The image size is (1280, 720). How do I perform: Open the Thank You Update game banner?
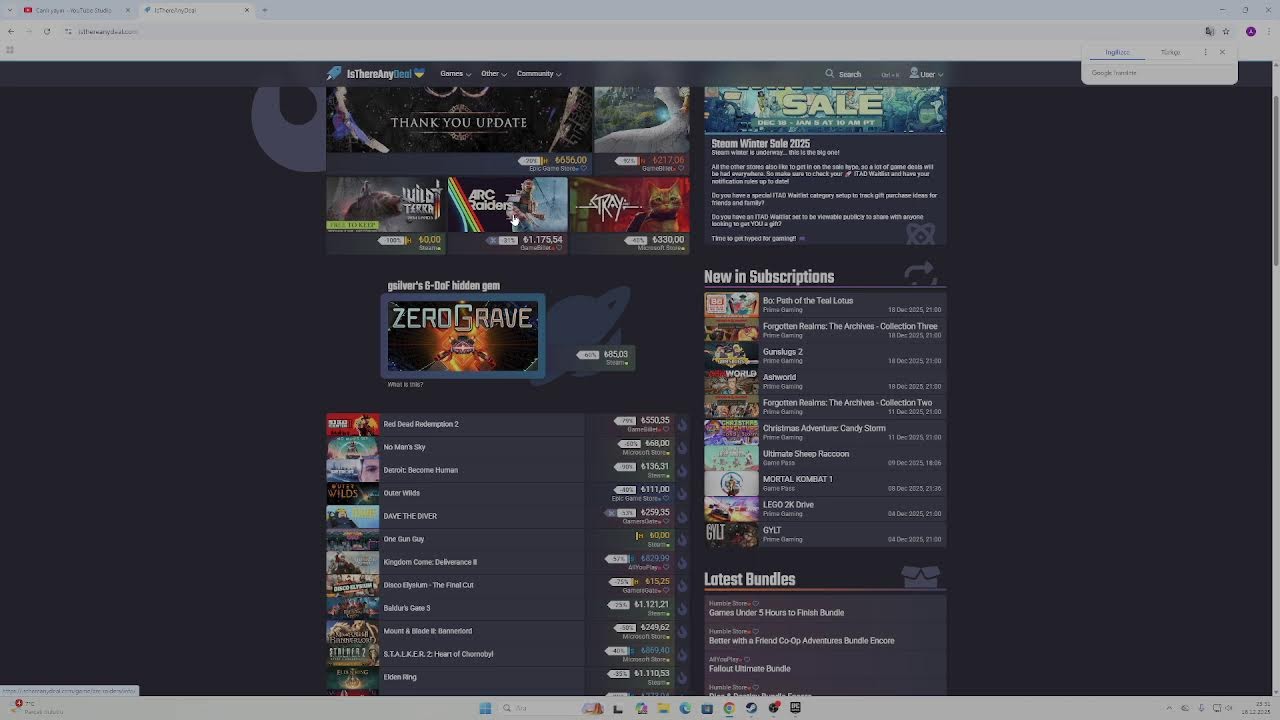pyautogui.click(x=458, y=121)
